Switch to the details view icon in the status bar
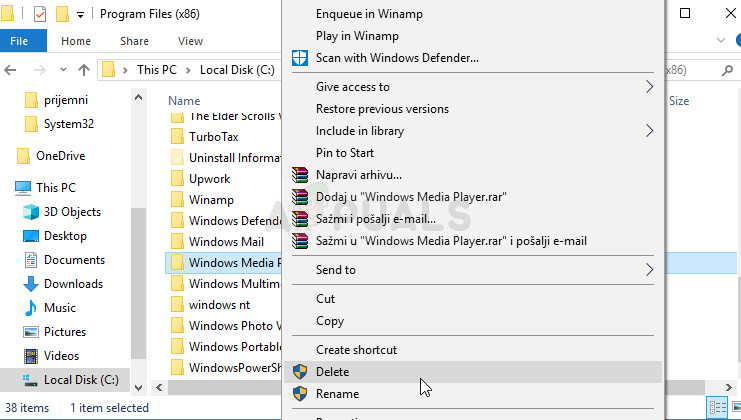This screenshot has width=741, height=420. (x=716, y=408)
